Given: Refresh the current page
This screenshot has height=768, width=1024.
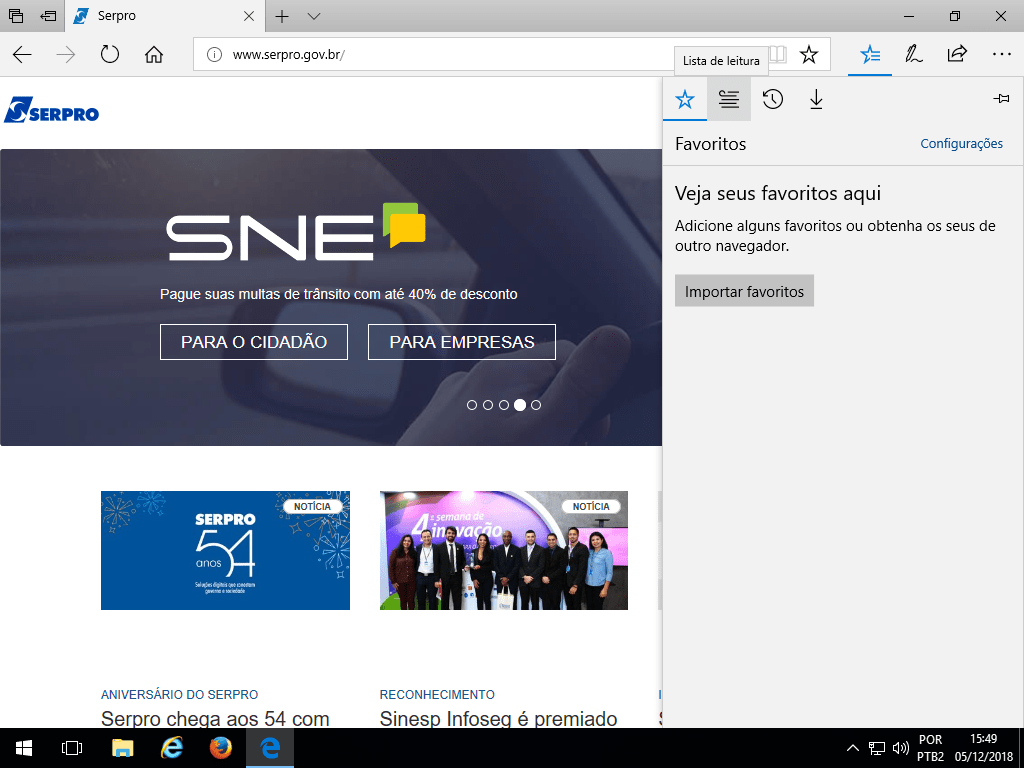Looking at the screenshot, I should pyautogui.click(x=110, y=55).
